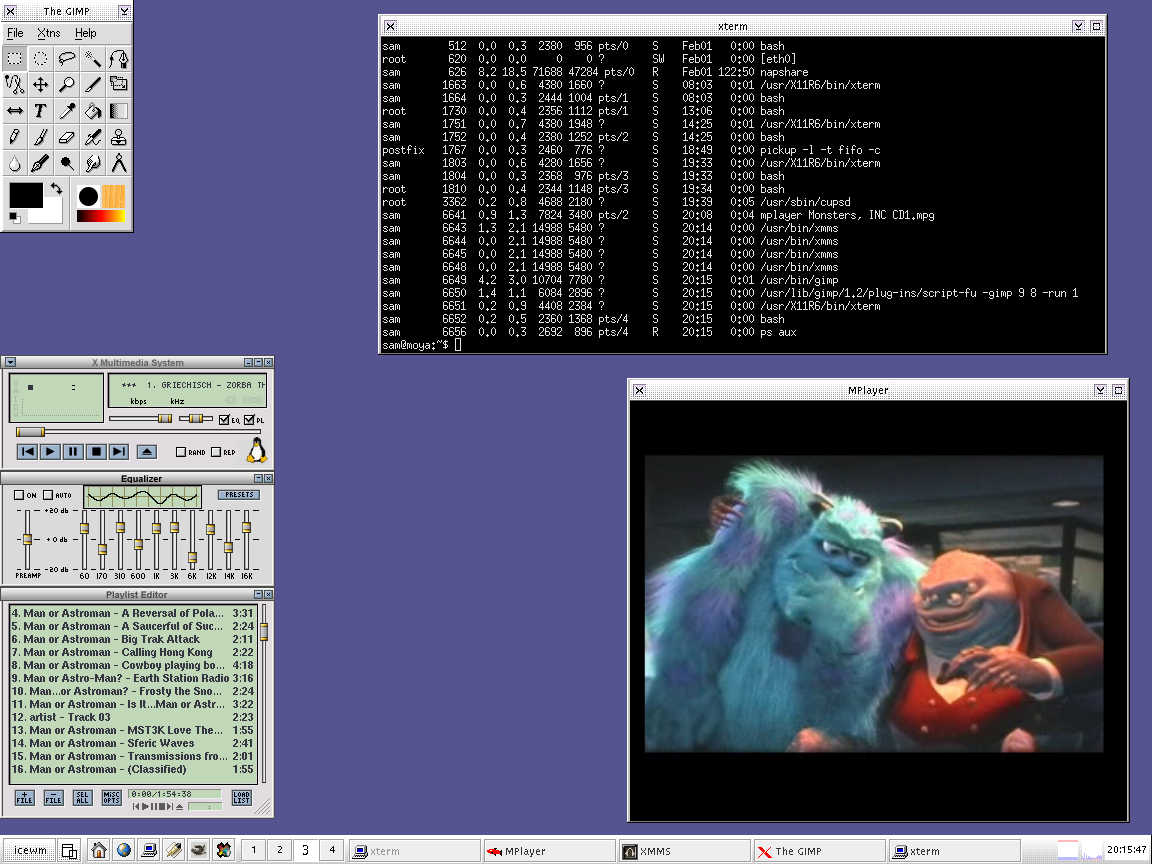Viewport: 1152px width, 864px height.
Task: Switch to workspace 1
Action: [x=253, y=850]
